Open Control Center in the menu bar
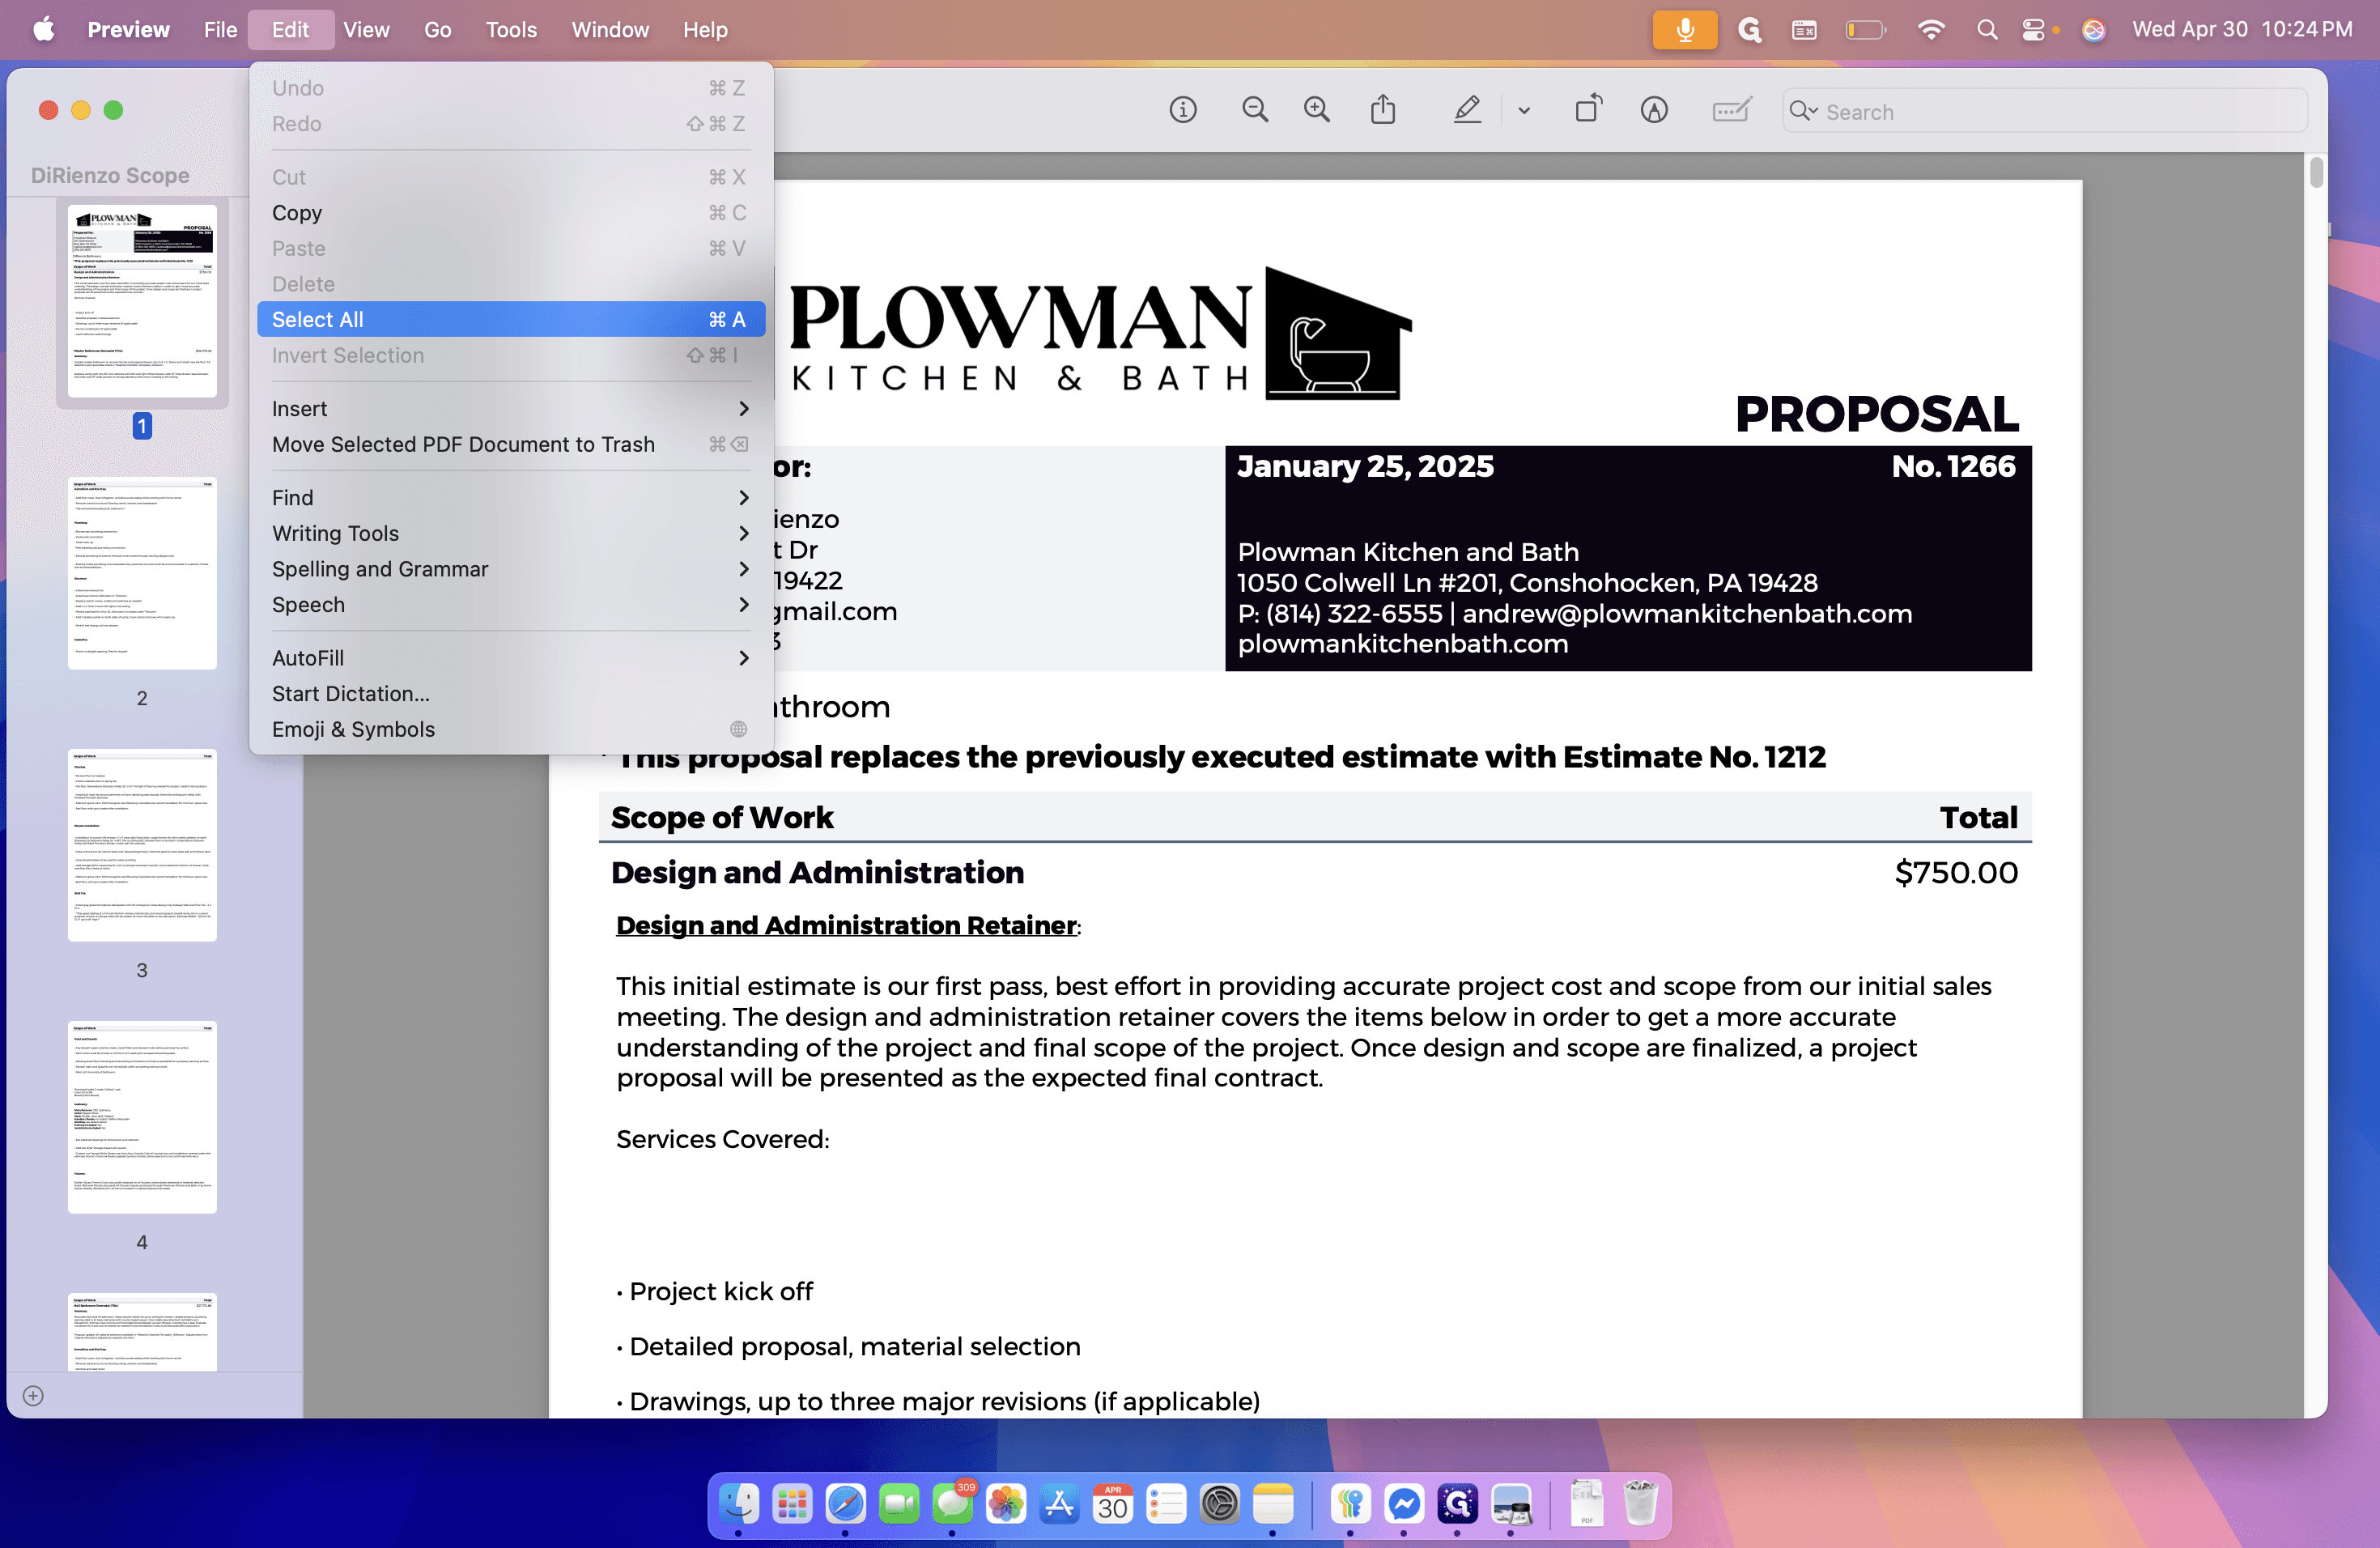 click(x=2033, y=30)
